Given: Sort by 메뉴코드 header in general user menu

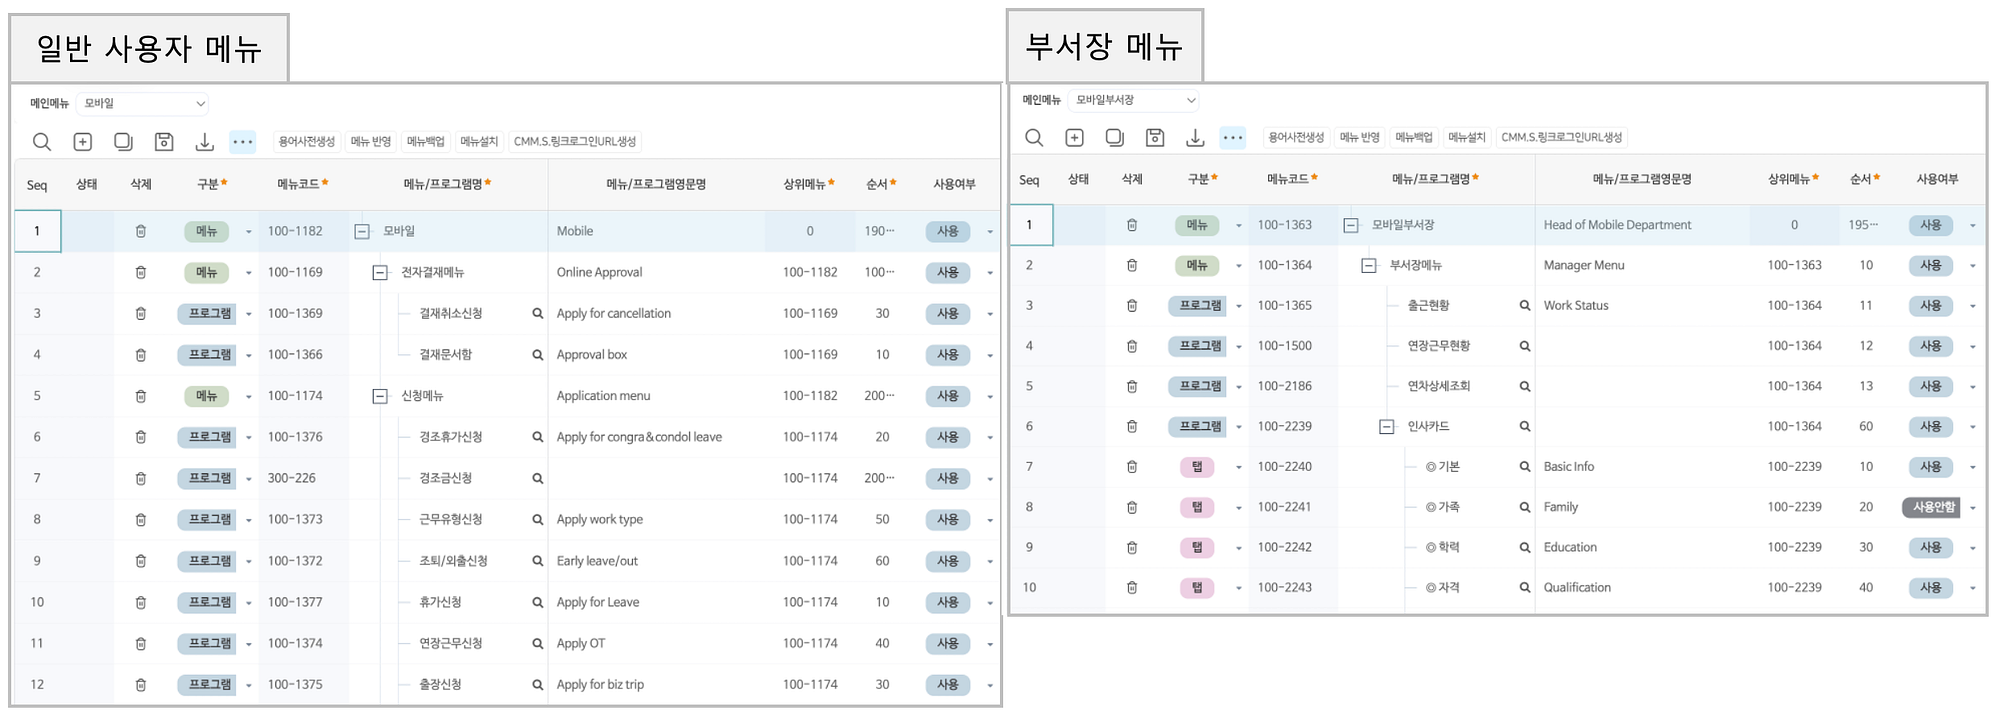Looking at the screenshot, I should [x=303, y=184].
